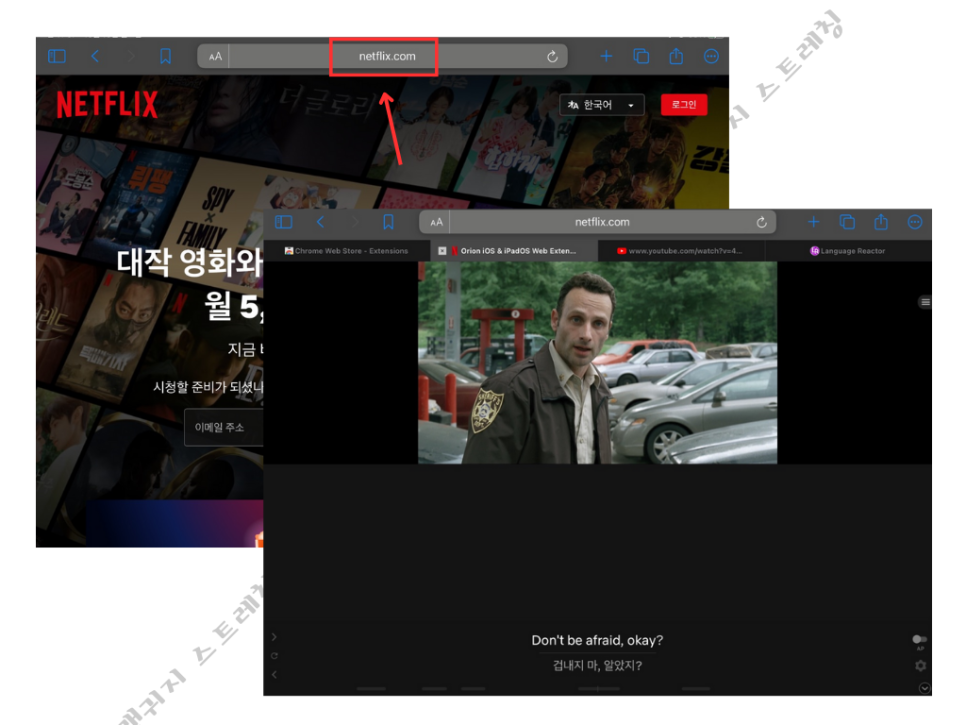Click the 이메일 주소 input field
This screenshot has width=966, height=725.
click(x=224, y=427)
